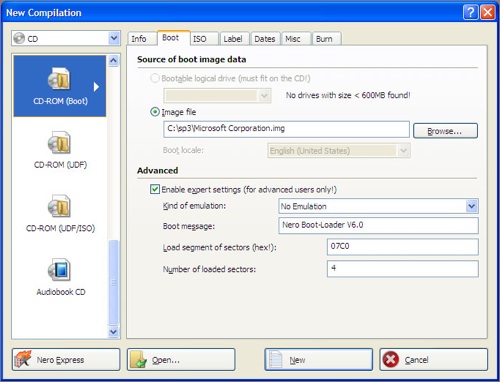
Task: Click the Number of loaded sectors field
Action: (x=403, y=269)
